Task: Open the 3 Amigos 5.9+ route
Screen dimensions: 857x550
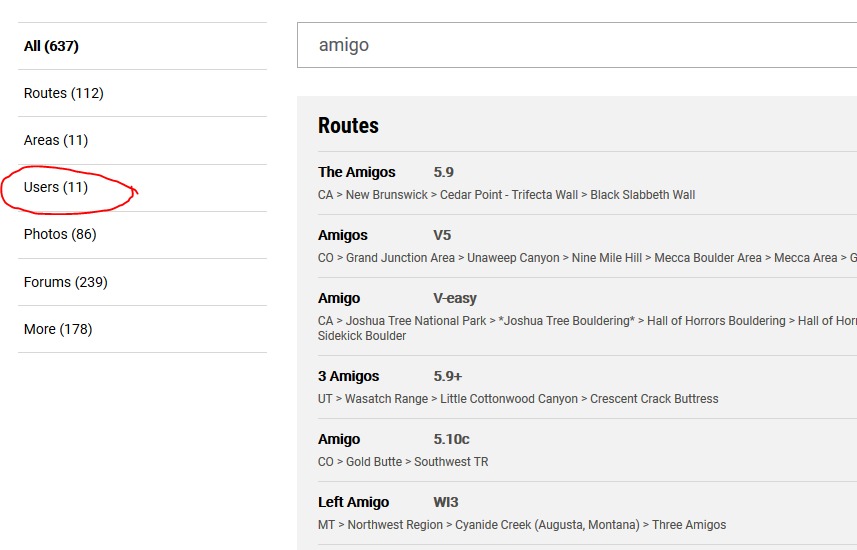Action: (x=349, y=376)
